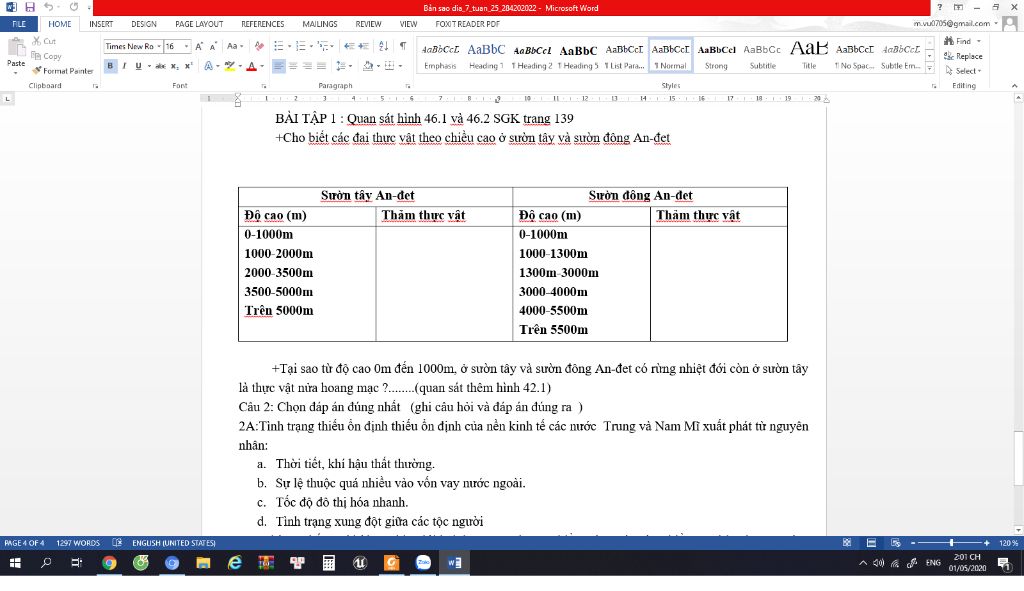1024x591 pixels.
Task: Open the Line Spacing dropdown
Action: 343,66
